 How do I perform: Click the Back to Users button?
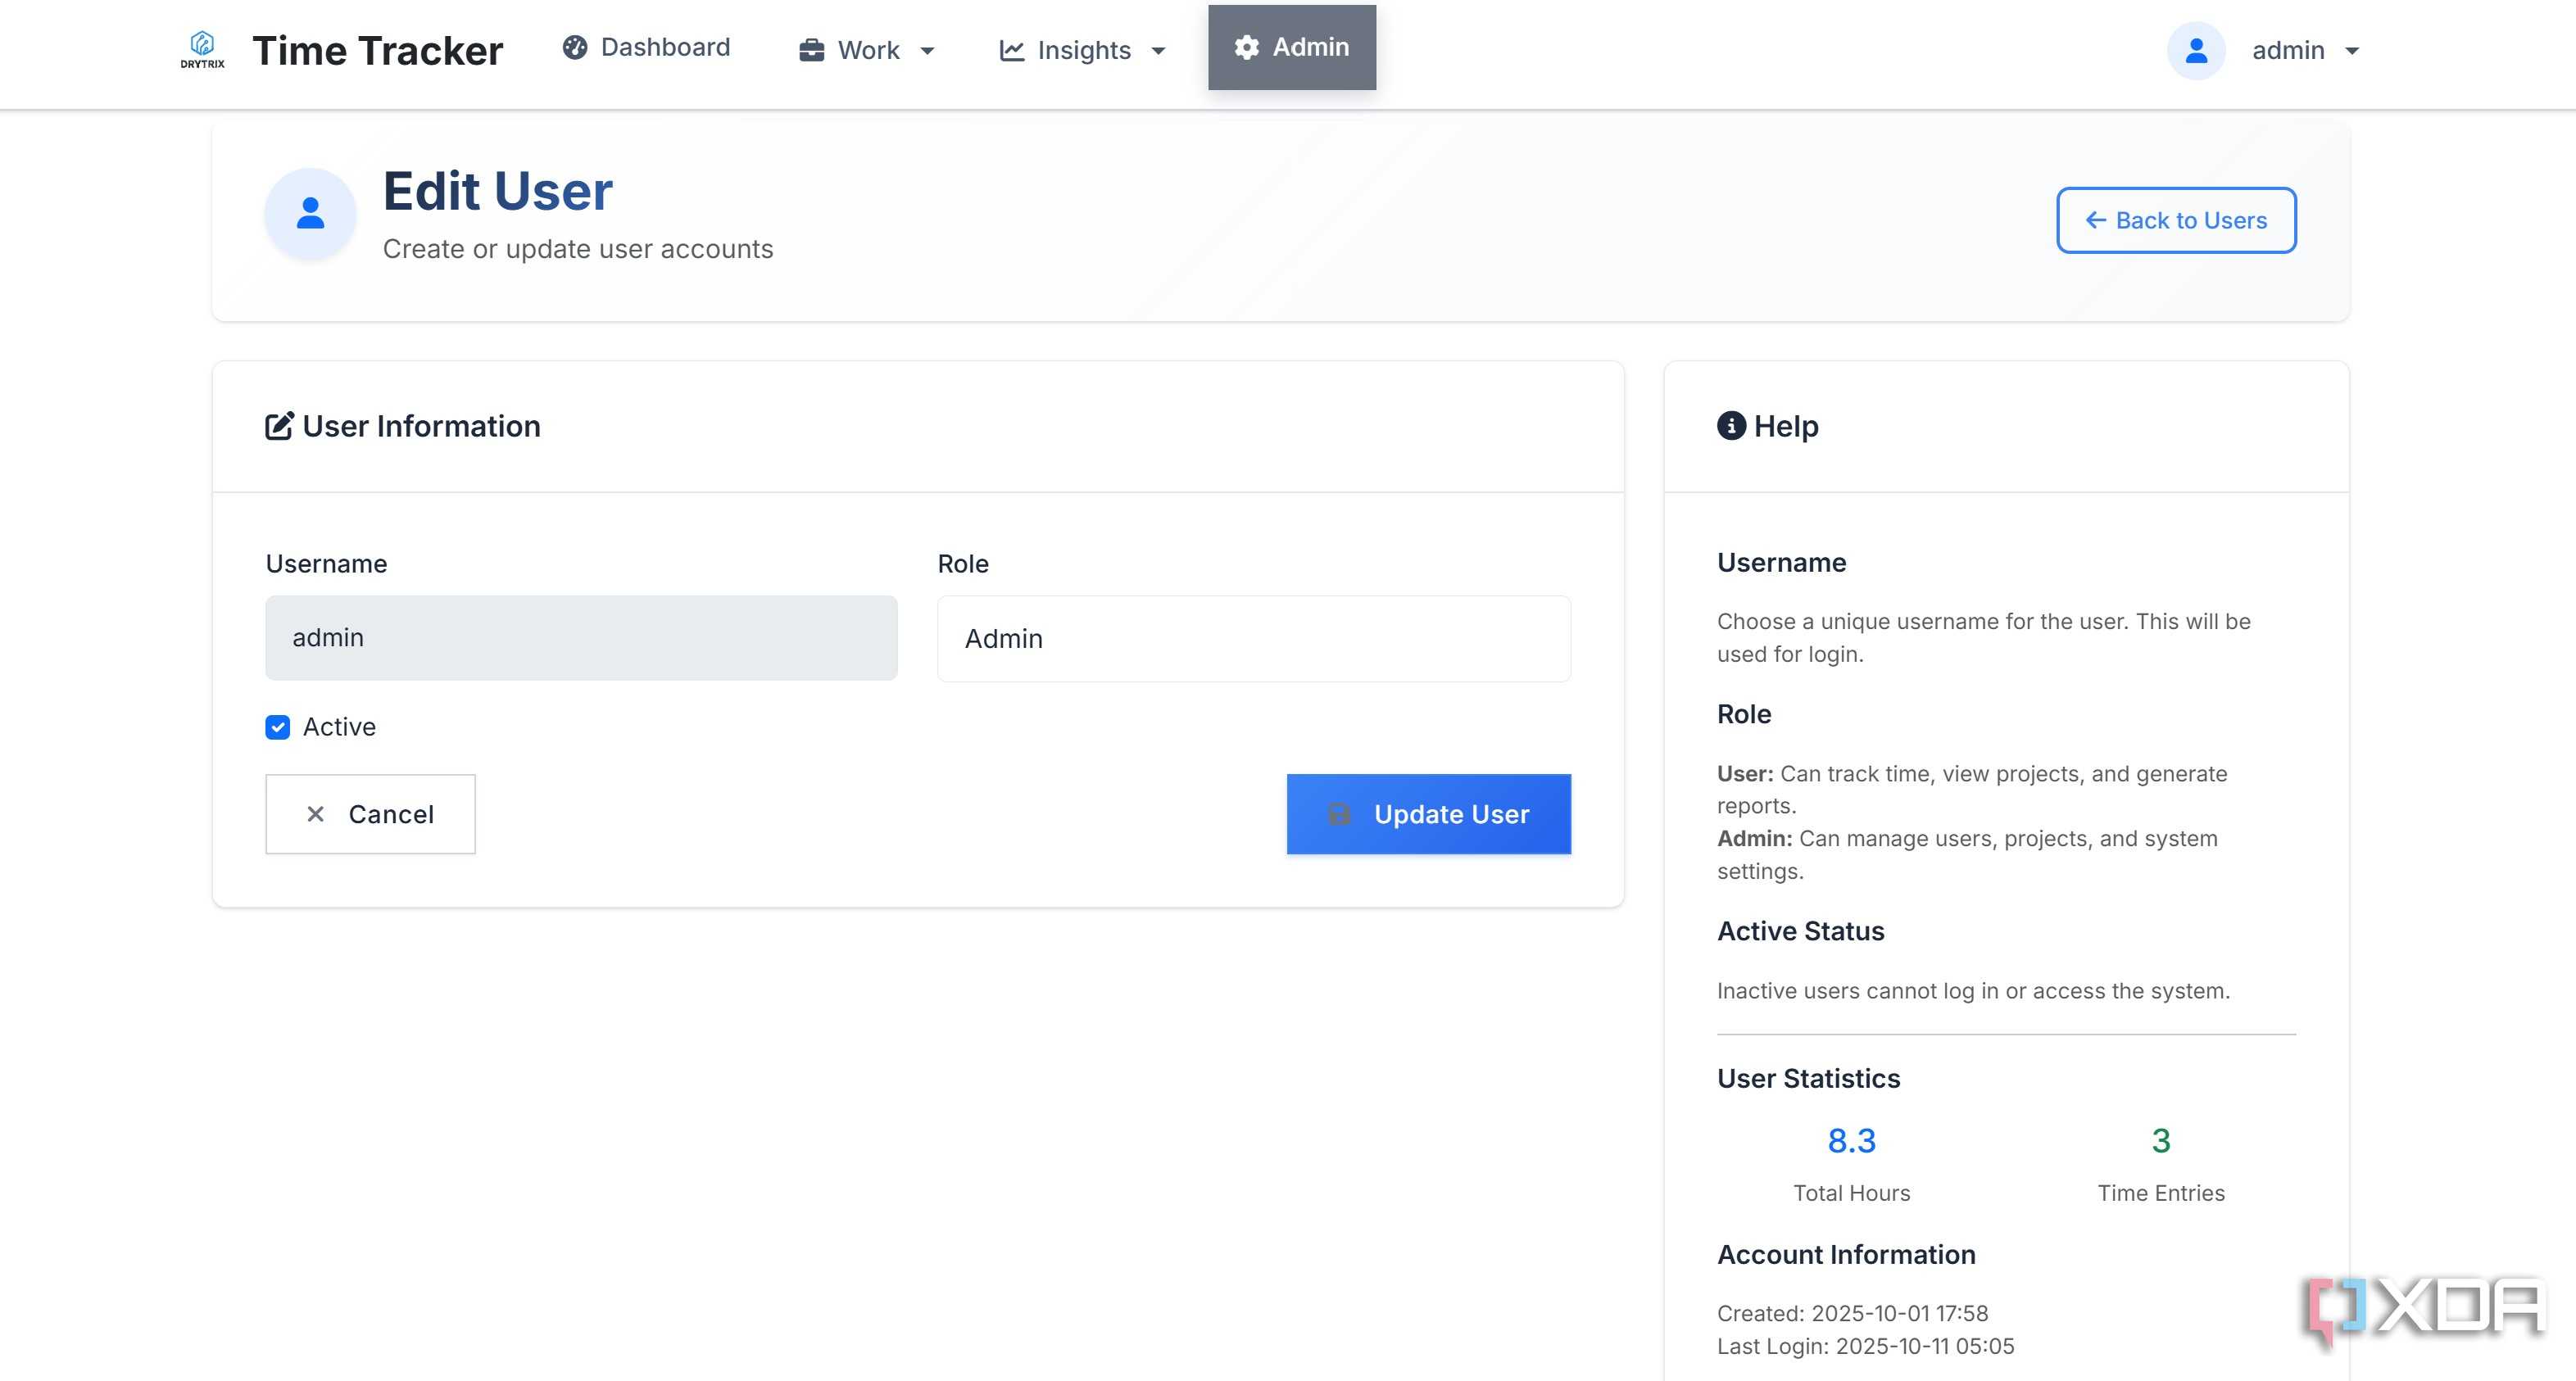pos(2176,220)
